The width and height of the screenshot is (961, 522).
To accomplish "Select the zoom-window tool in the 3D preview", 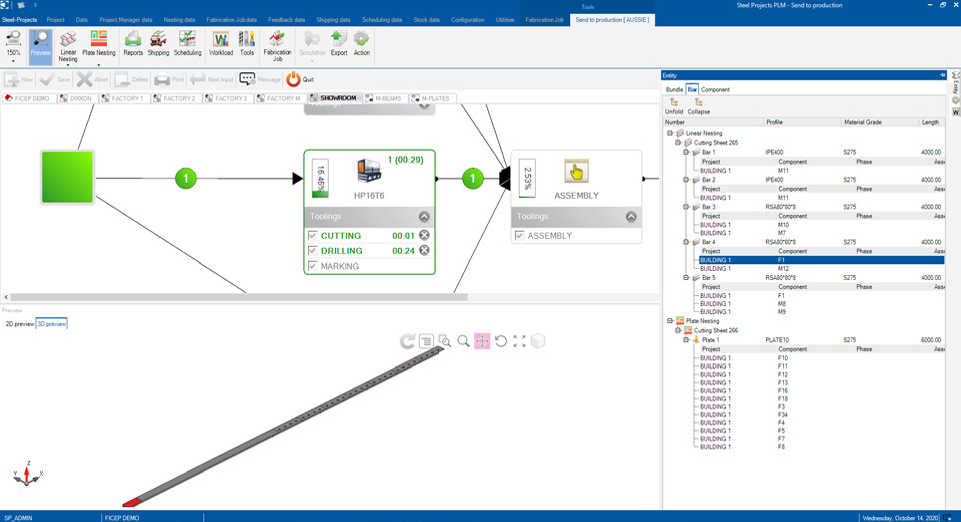I will click(x=445, y=341).
